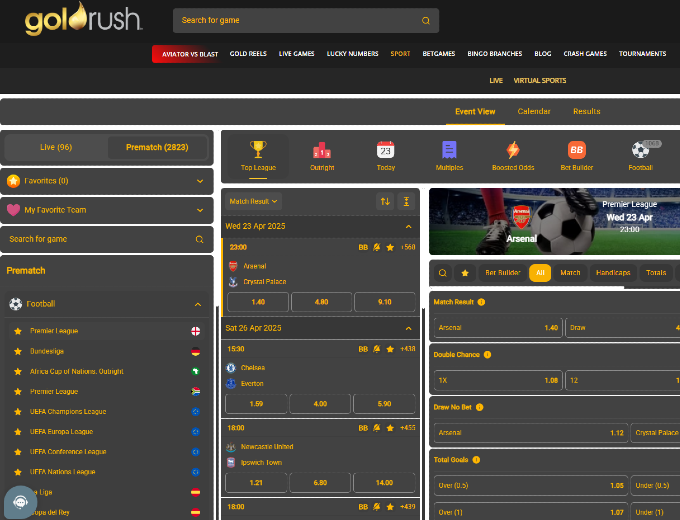The image size is (680, 520).
Task: Open the Today calendar icon
Action: (x=386, y=150)
